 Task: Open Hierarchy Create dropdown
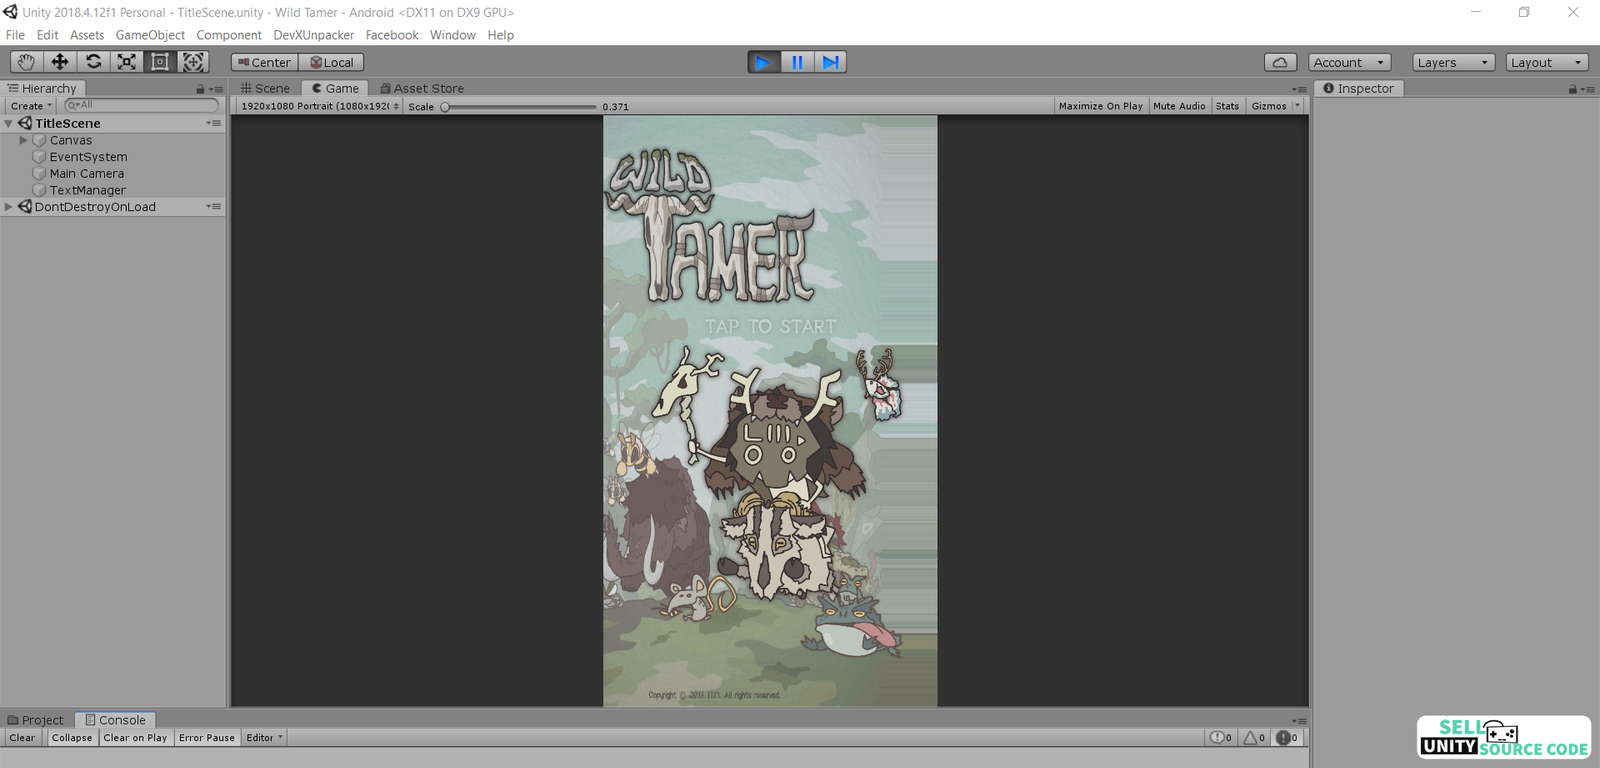(31, 106)
